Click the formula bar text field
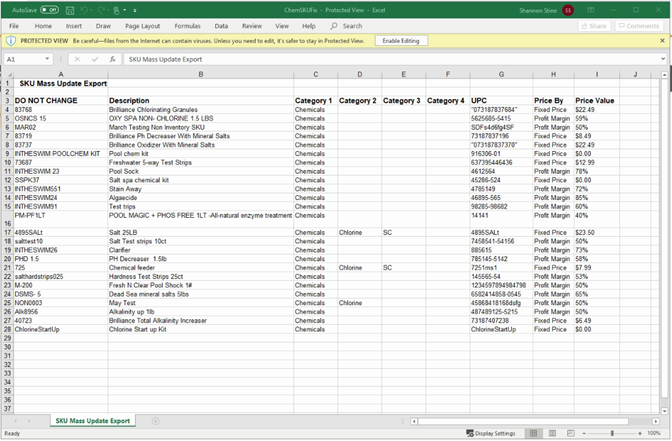The width and height of the screenshot is (672, 441). click(391, 59)
